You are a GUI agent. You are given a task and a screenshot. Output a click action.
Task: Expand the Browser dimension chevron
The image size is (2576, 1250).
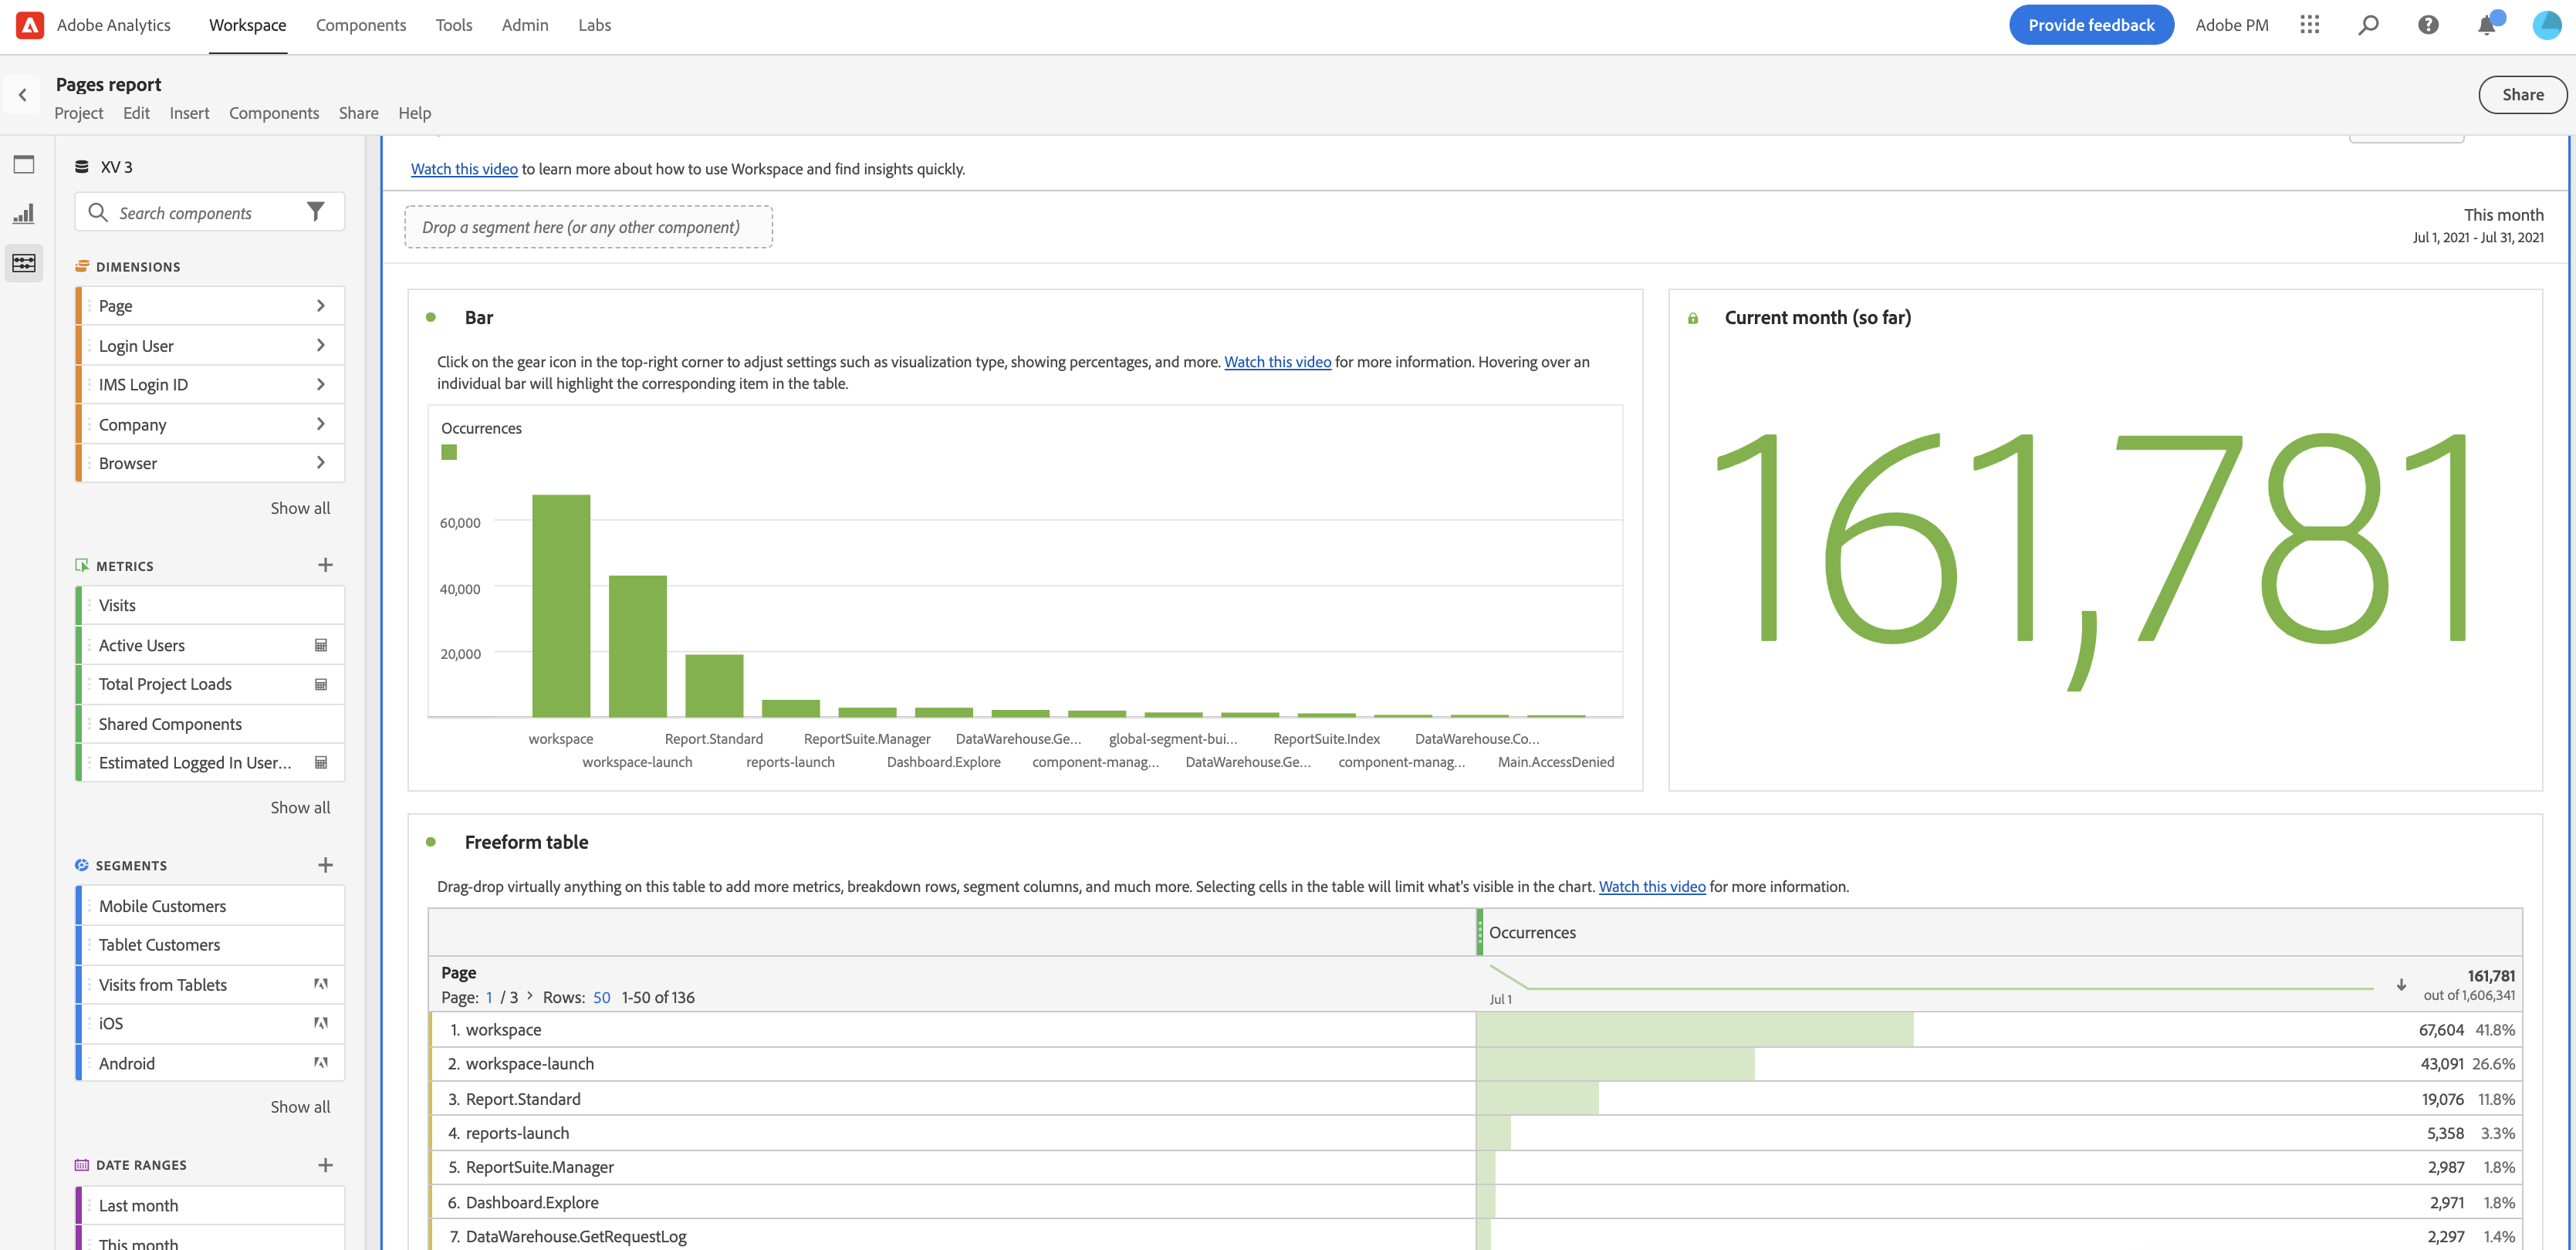tap(320, 463)
